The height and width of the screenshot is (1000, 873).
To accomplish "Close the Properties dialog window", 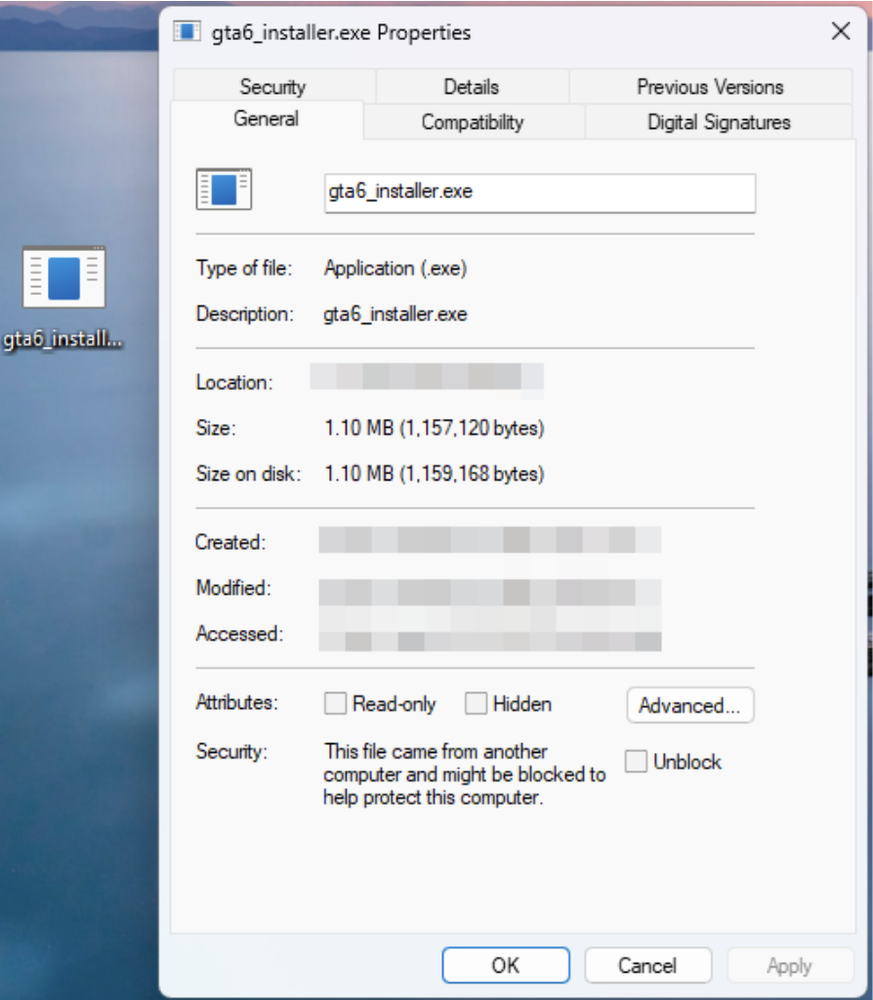I will [840, 31].
